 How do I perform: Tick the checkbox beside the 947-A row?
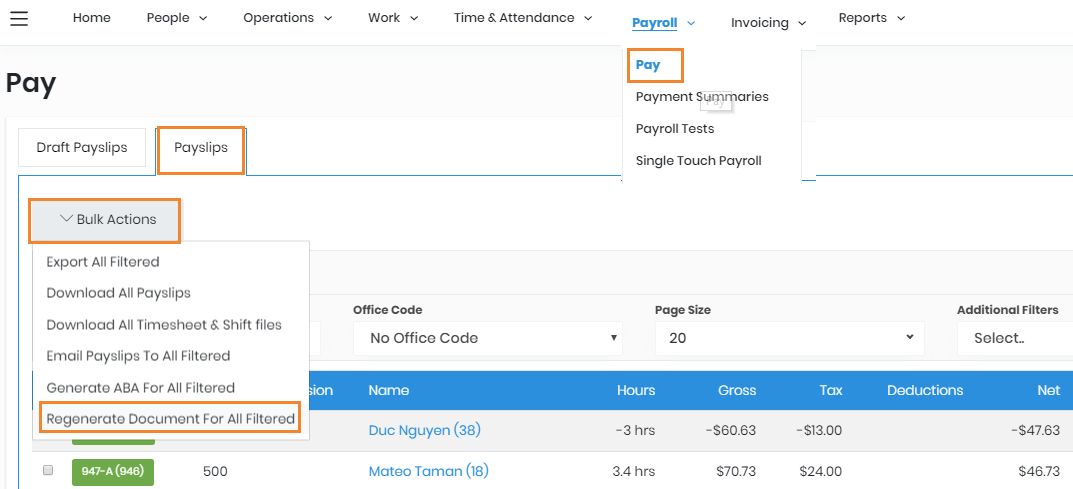point(48,470)
